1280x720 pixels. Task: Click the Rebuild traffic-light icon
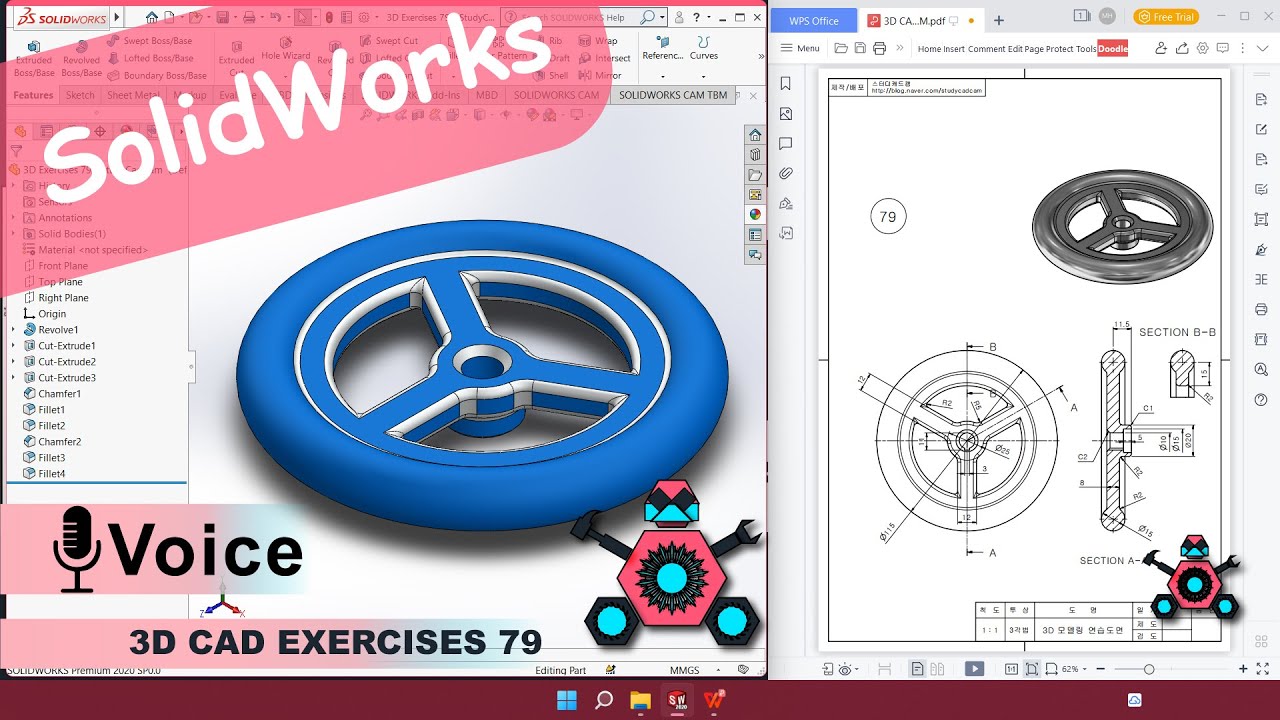click(330, 17)
